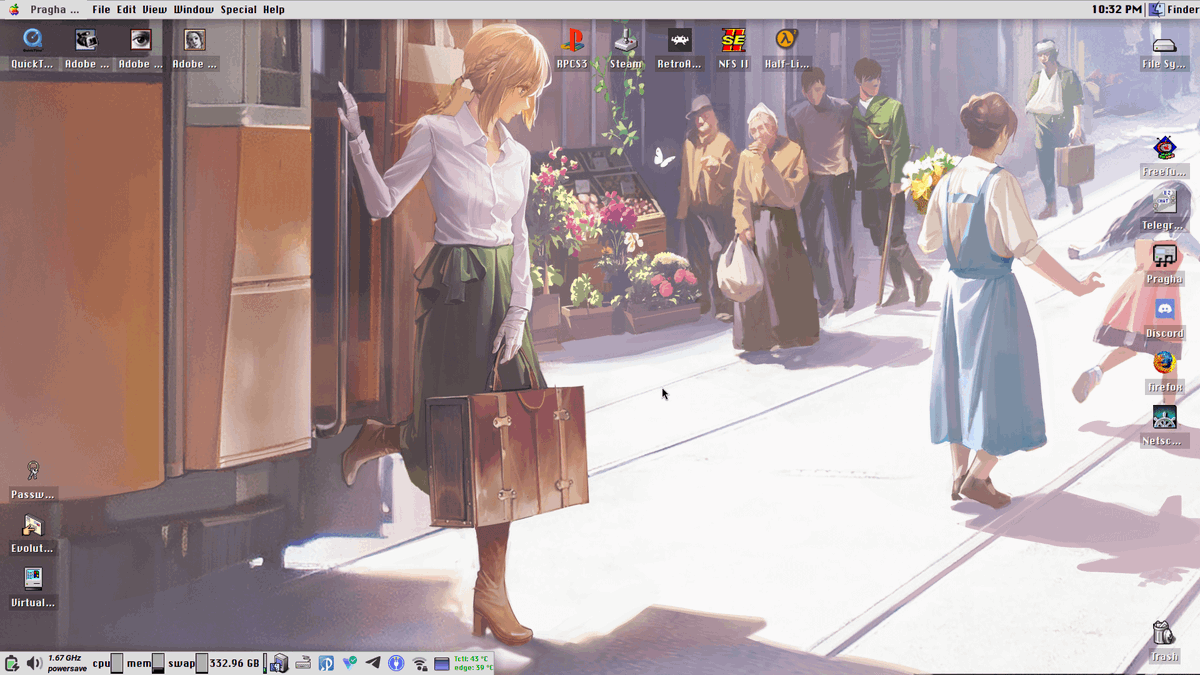Viewport: 1200px width, 675px height.
Task: Open the Window menu
Action: tap(193, 9)
